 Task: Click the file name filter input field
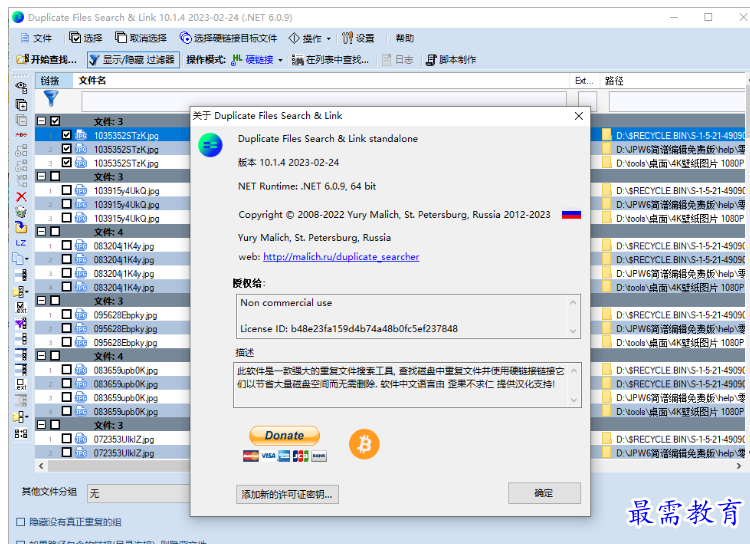(324, 101)
